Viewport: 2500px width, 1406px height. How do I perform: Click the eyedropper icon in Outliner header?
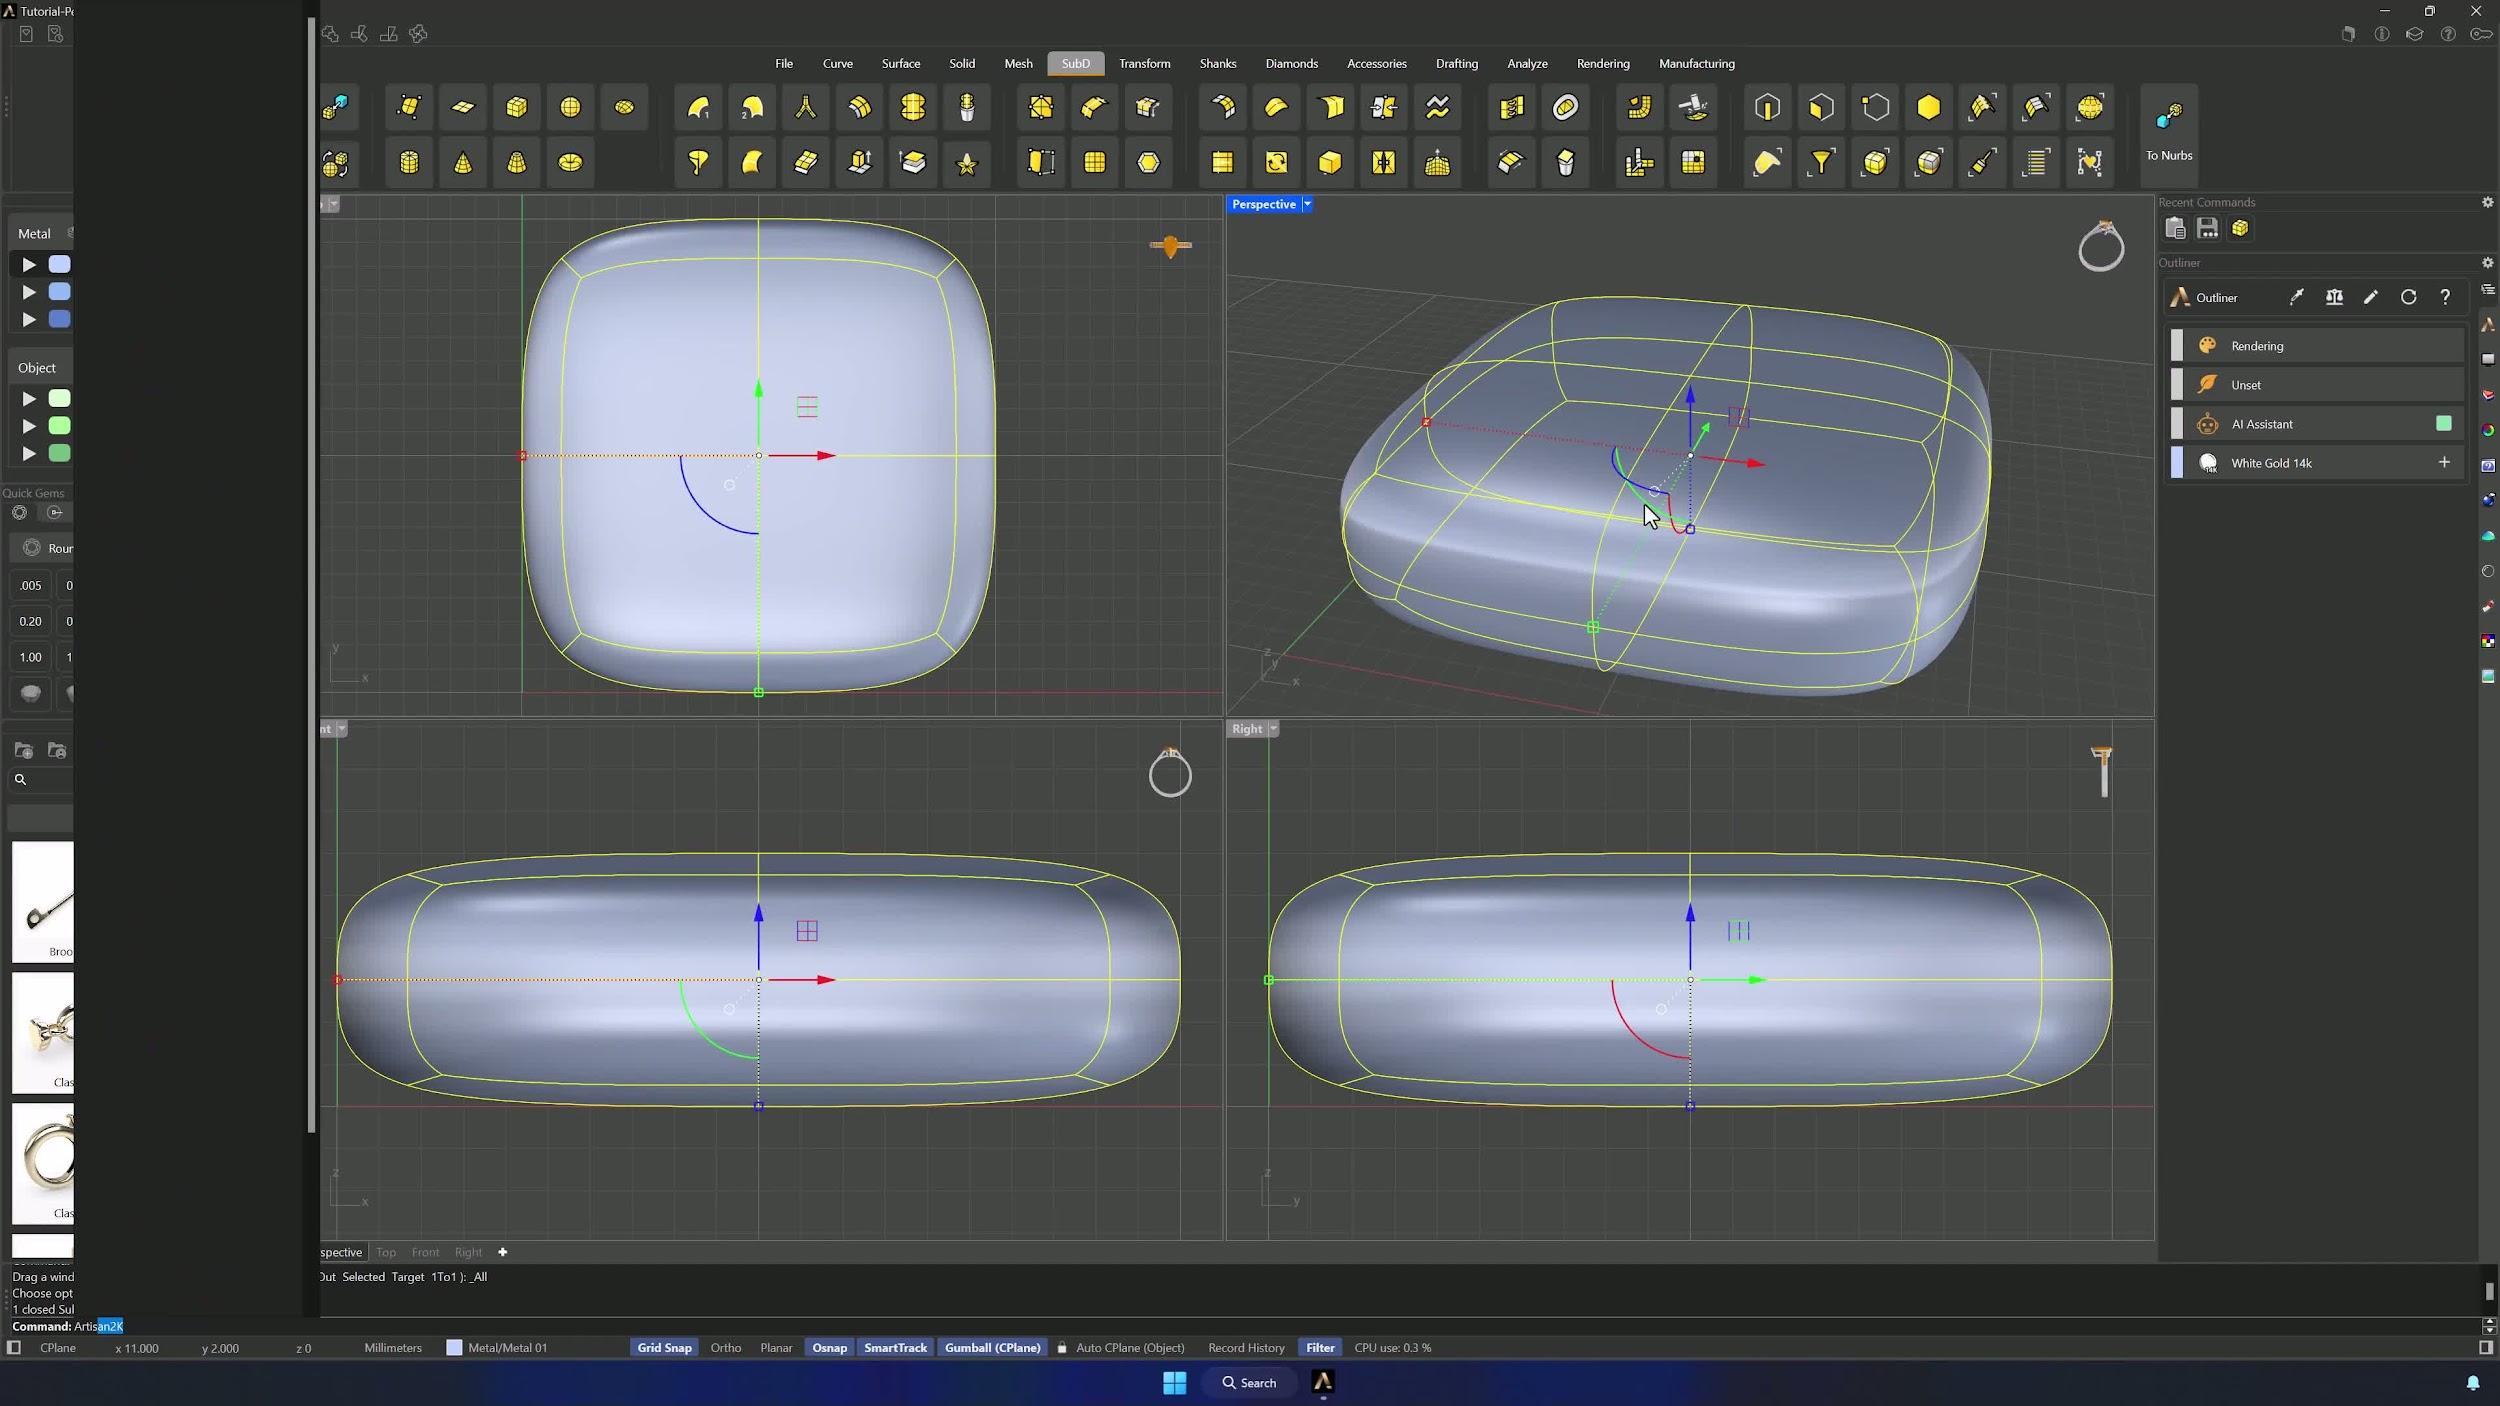(x=2297, y=297)
